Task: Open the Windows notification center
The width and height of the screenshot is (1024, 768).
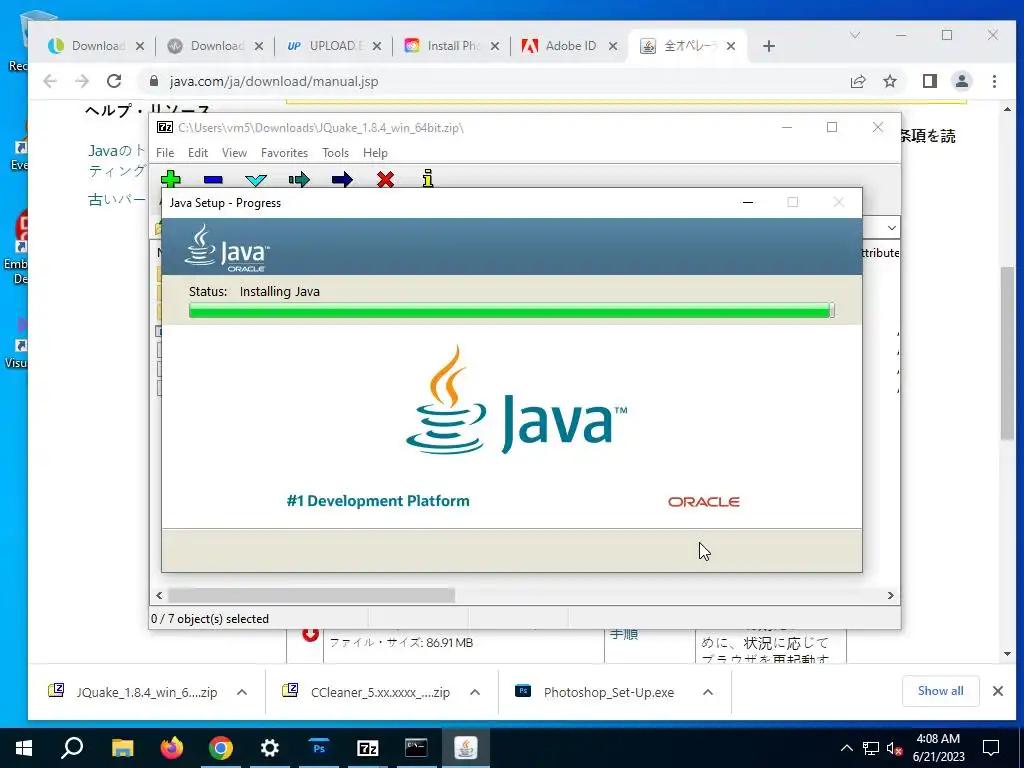Action: (x=991, y=748)
